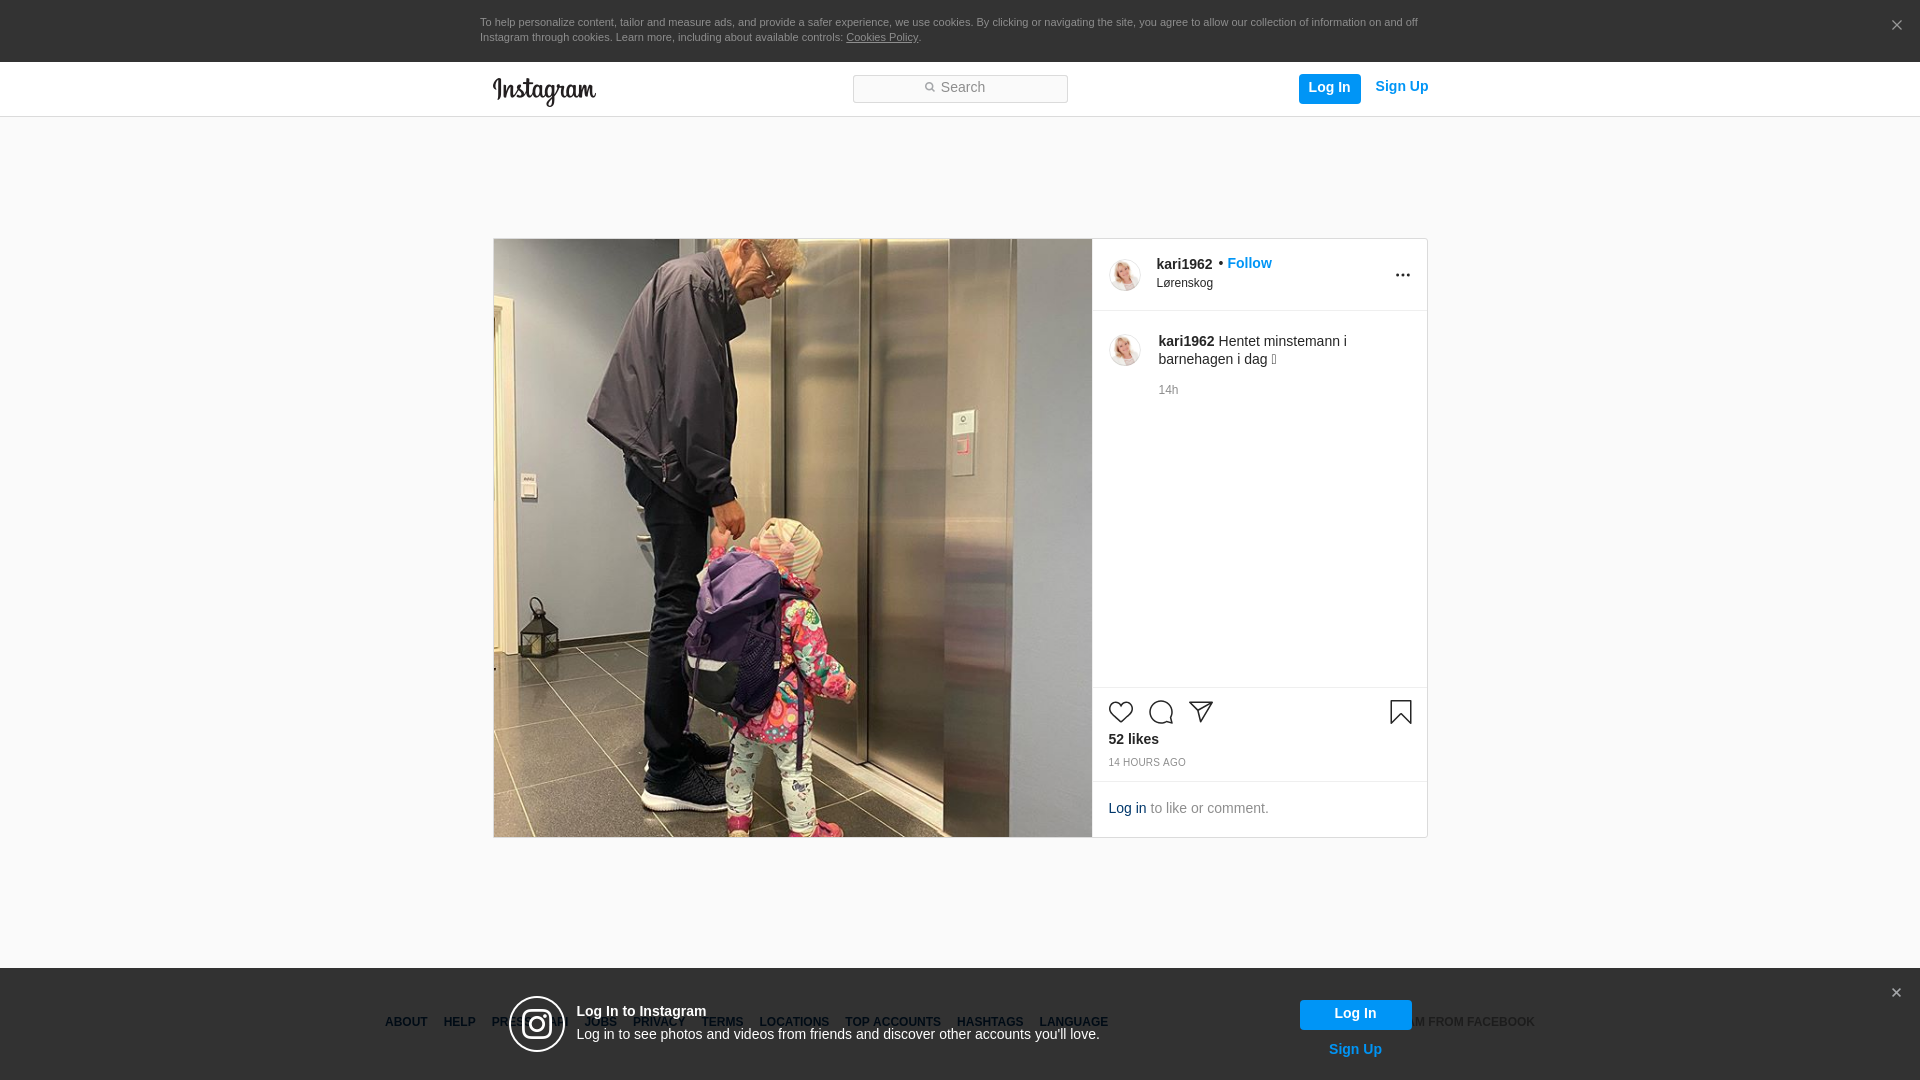Click kari1962 username in the caption
The width and height of the screenshot is (1920, 1080).
click(1186, 341)
